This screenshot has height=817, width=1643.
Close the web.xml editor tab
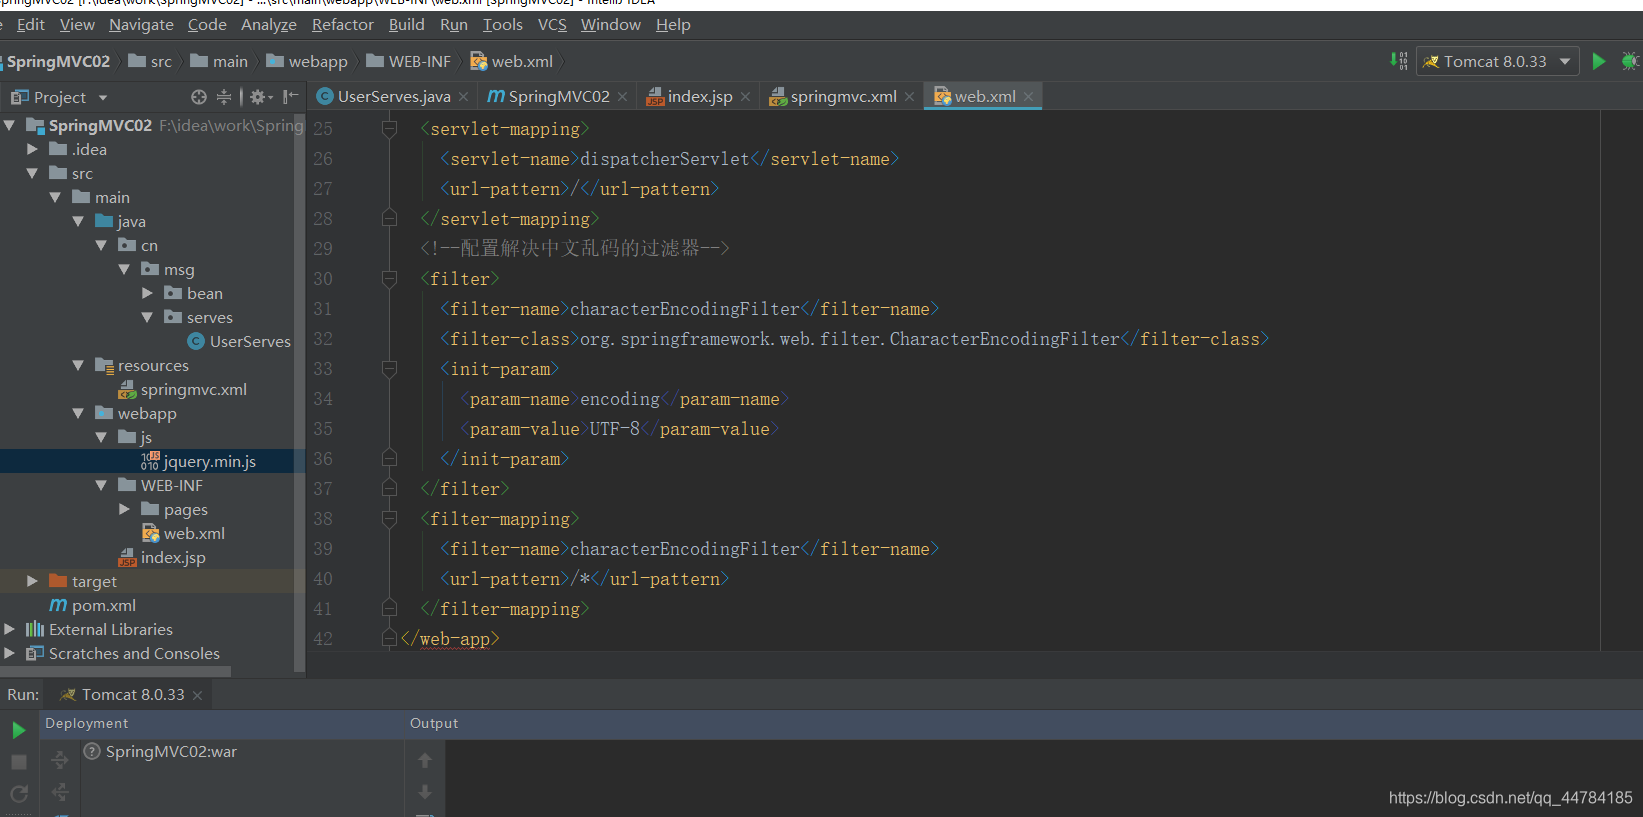click(x=1029, y=97)
